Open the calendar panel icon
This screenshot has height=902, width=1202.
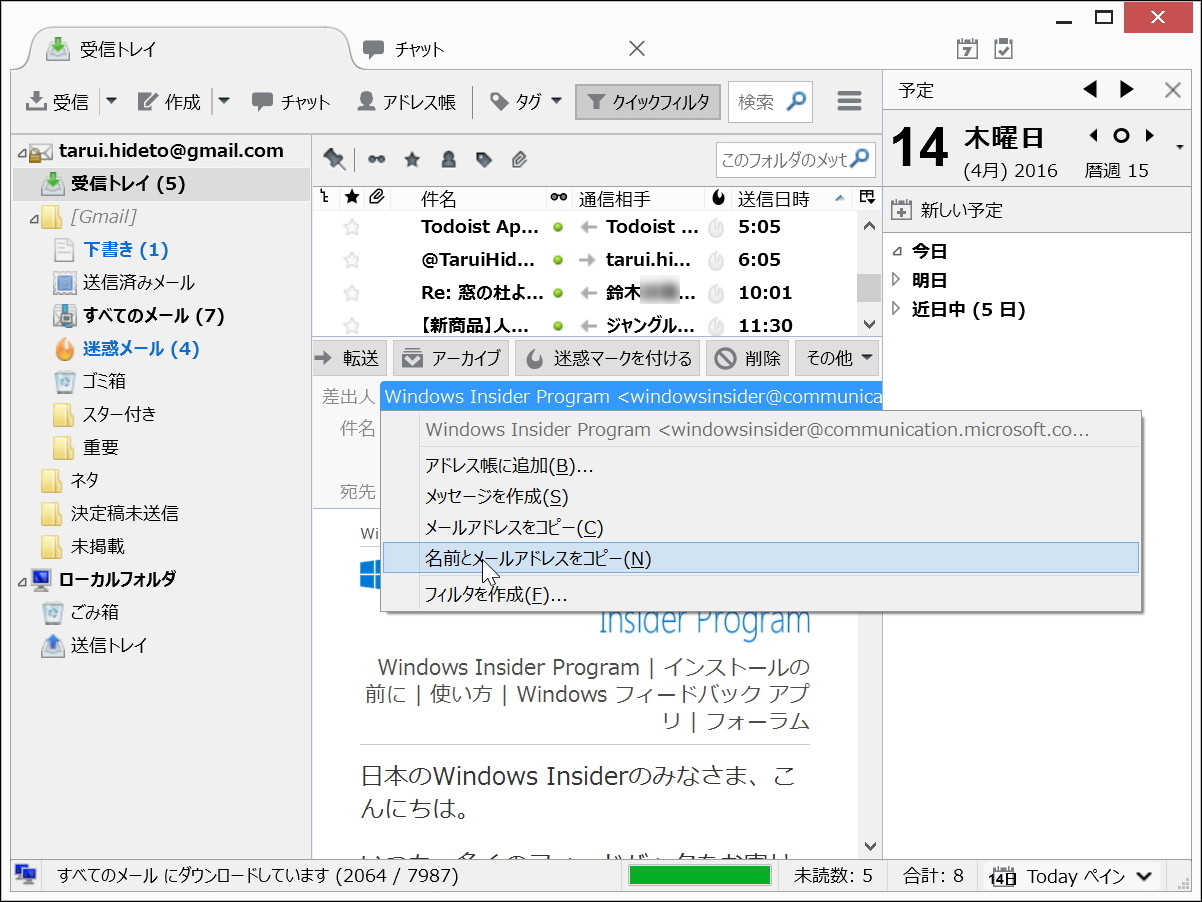point(966,47)
